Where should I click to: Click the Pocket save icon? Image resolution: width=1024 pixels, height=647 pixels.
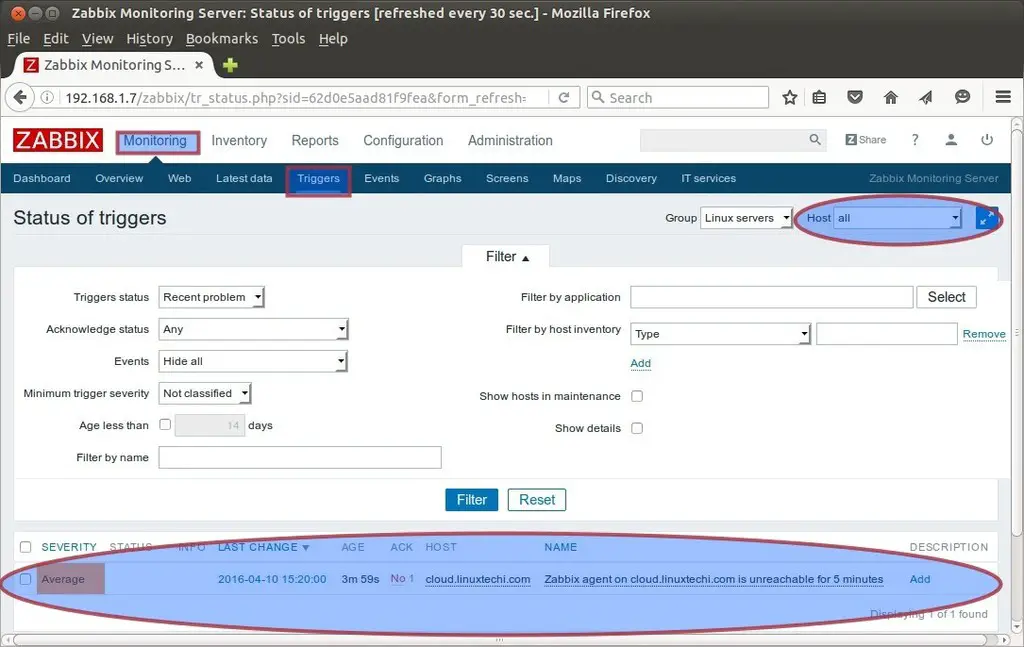point(855,98)
